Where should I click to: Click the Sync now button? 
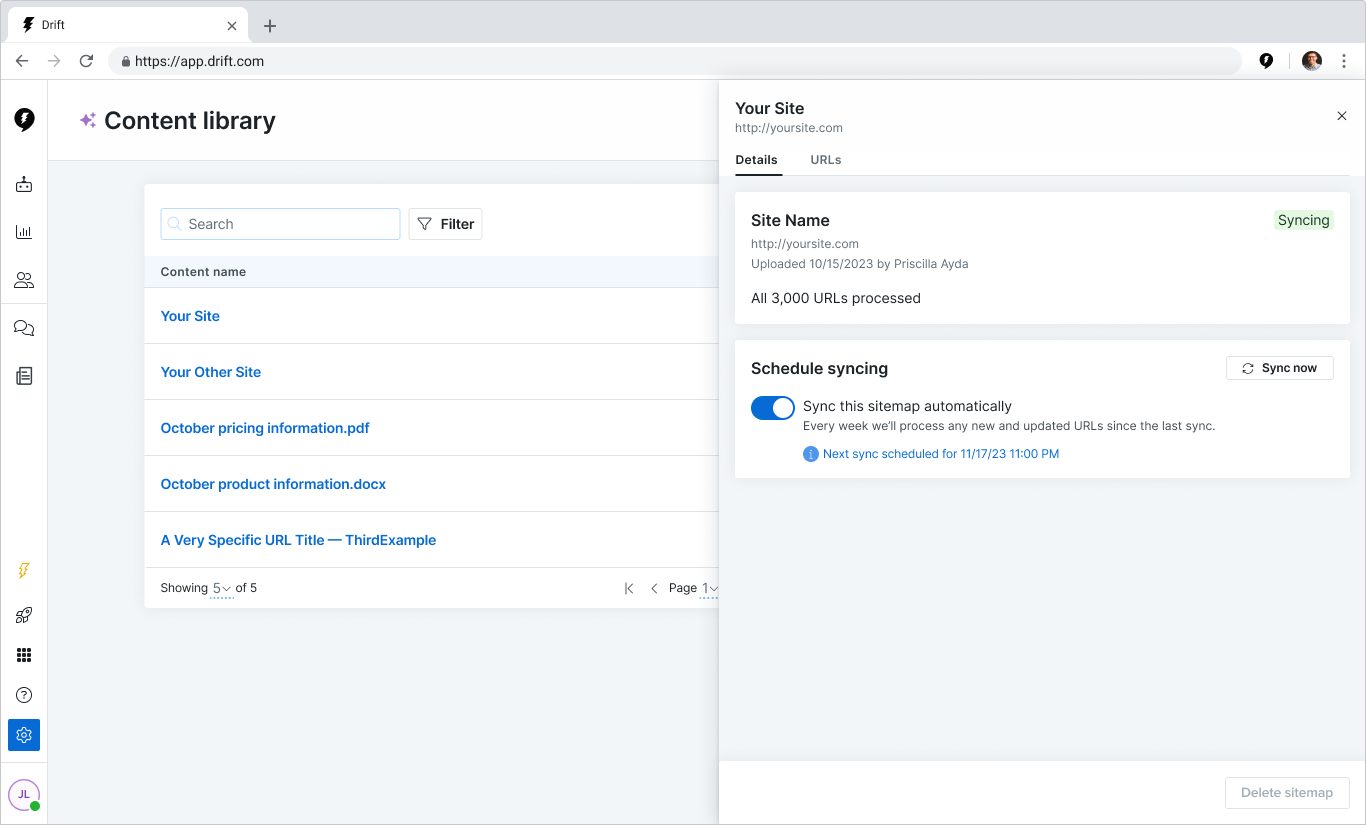(x=1279, y=368)
